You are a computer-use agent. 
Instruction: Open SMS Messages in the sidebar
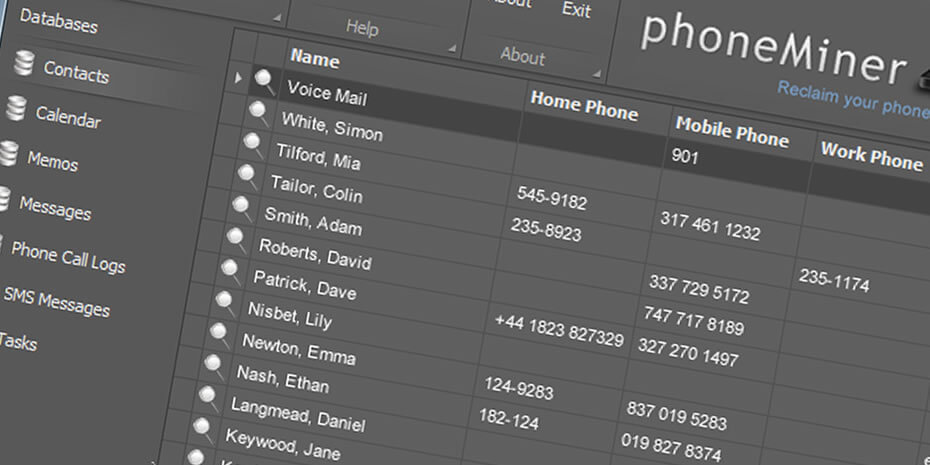tap(56, 301)
